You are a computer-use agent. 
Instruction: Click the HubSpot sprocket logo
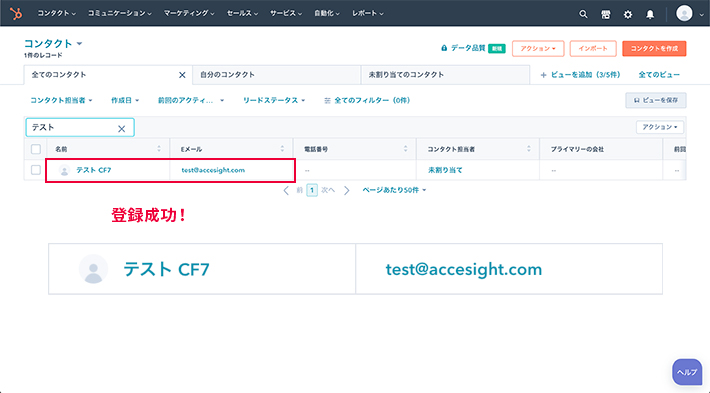(x=16, y=14)
